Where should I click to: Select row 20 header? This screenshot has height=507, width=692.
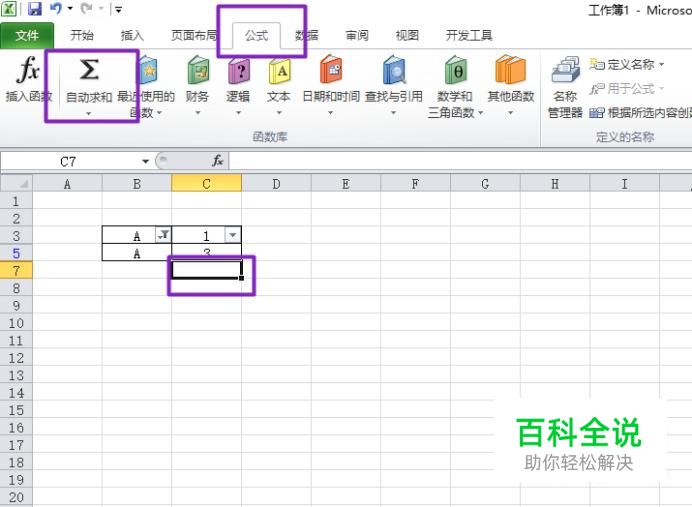point(16,497)
